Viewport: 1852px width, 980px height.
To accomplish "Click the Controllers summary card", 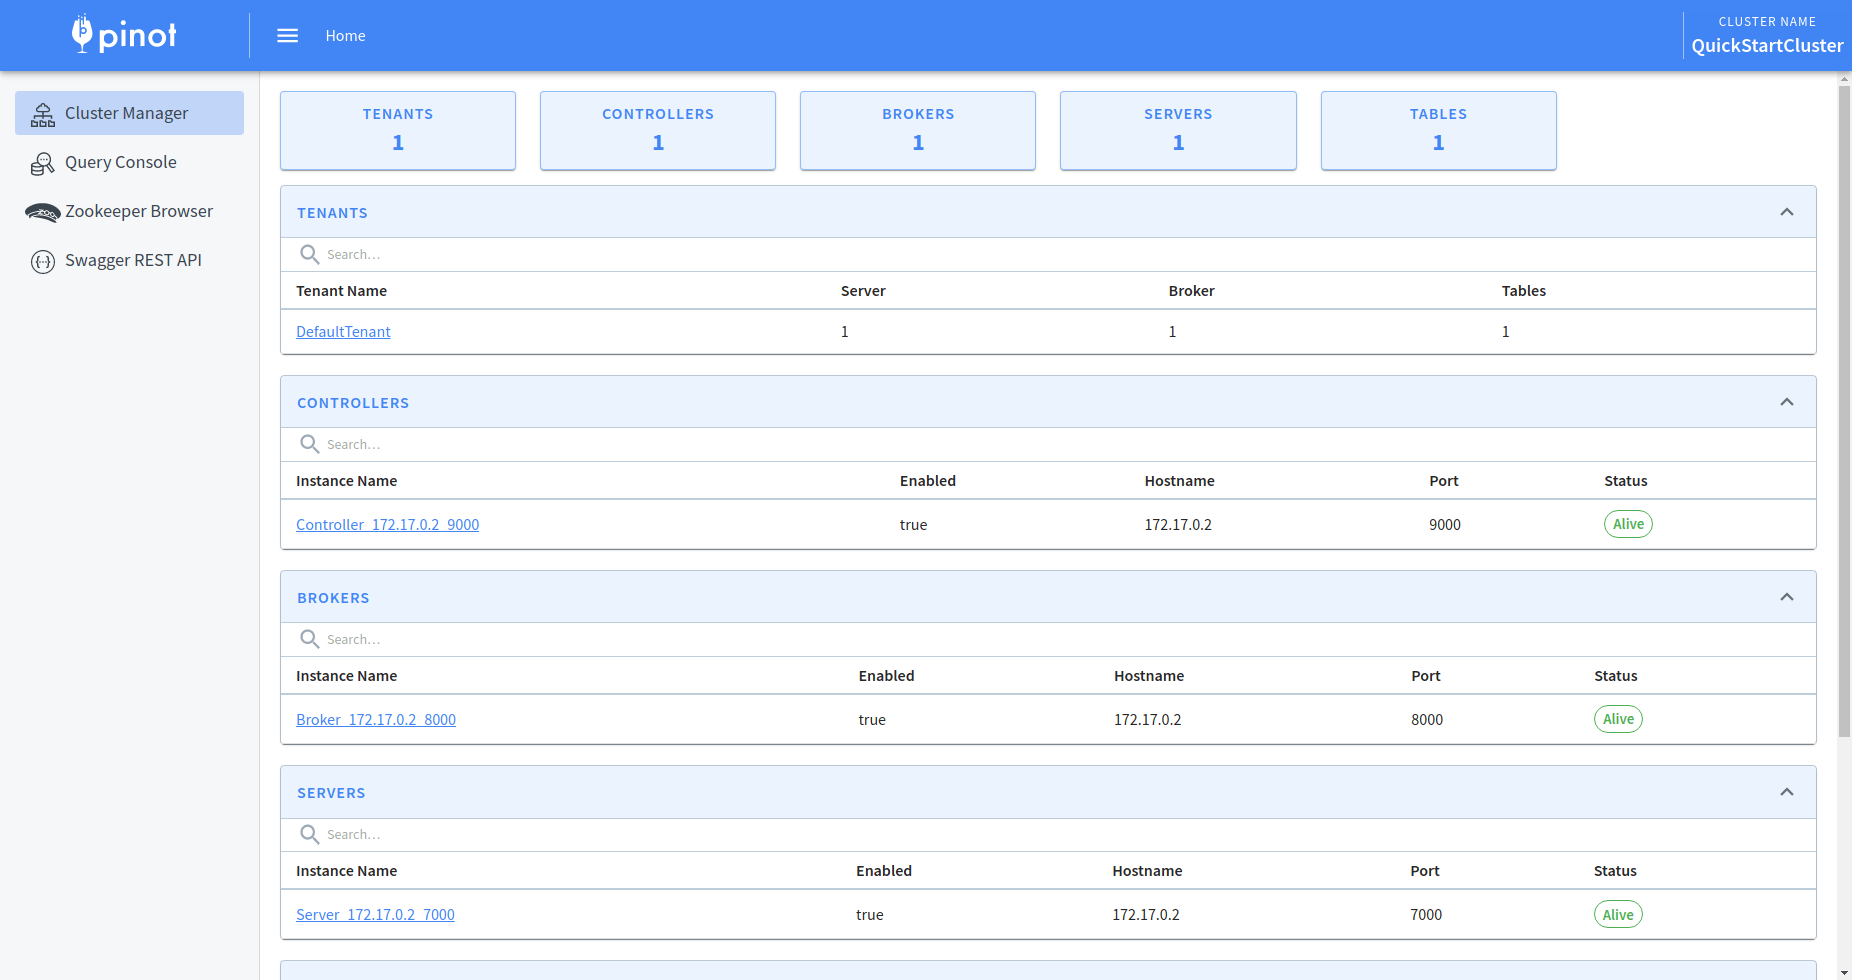I will 658,131.
